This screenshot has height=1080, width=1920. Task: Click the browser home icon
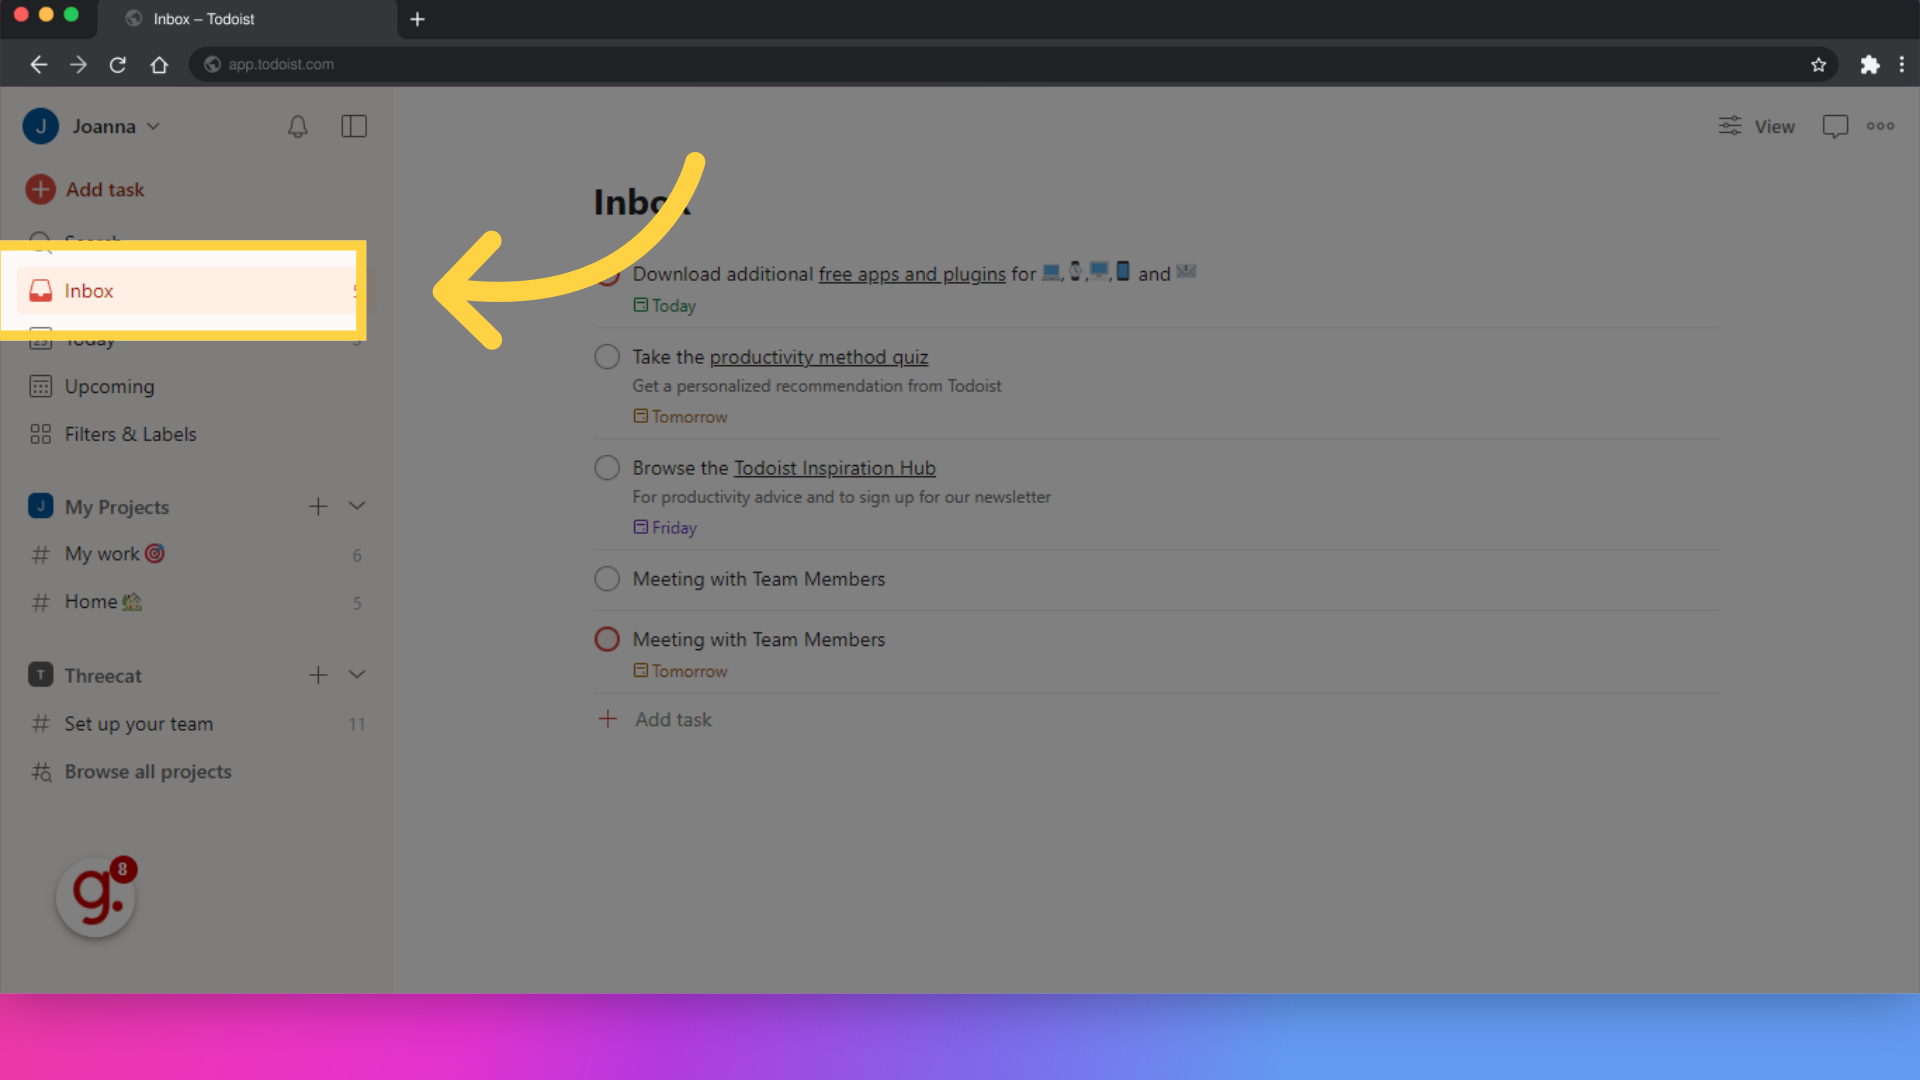159,65
